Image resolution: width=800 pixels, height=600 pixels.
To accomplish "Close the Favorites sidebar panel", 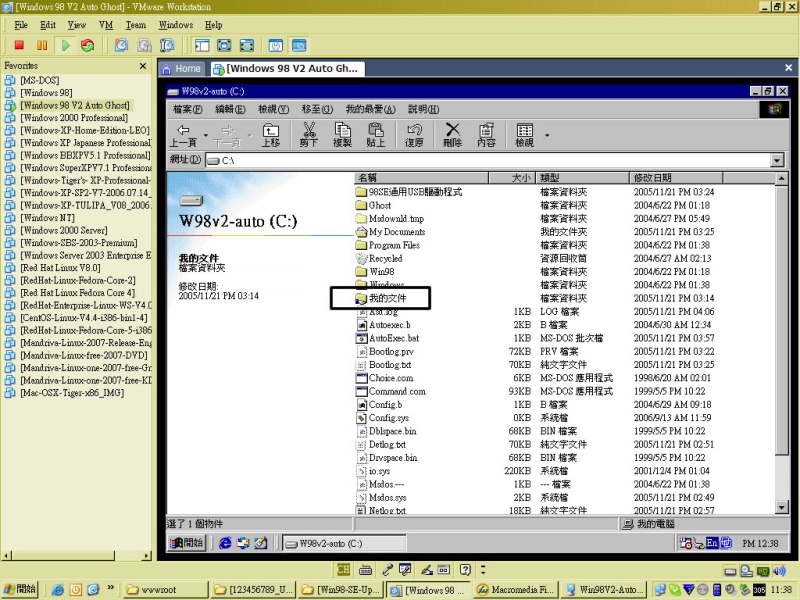I will pos(143,66).
